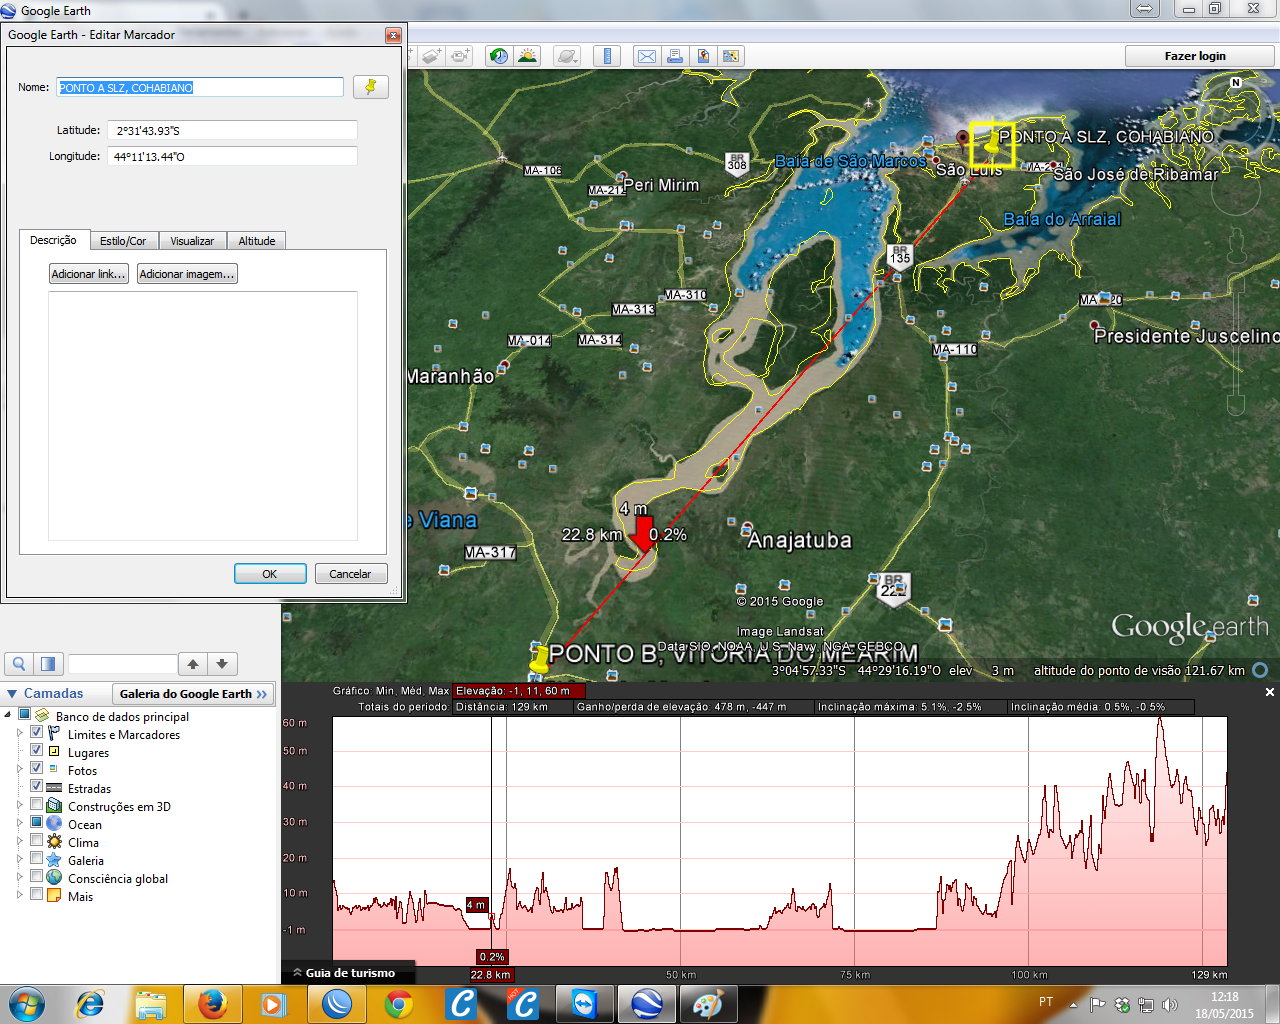1280x1024 pixels.
Task: Expand the Construções em 3D node
Action: [20, 806]
